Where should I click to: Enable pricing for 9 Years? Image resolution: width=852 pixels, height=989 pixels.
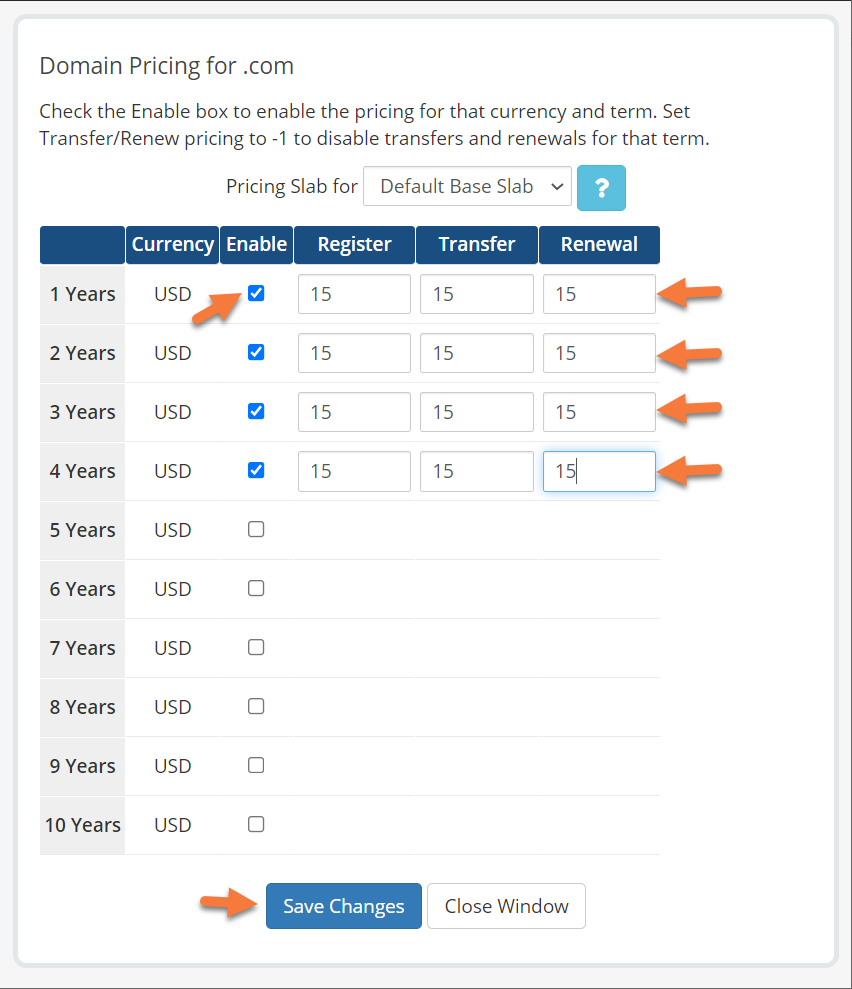[256, 766]
